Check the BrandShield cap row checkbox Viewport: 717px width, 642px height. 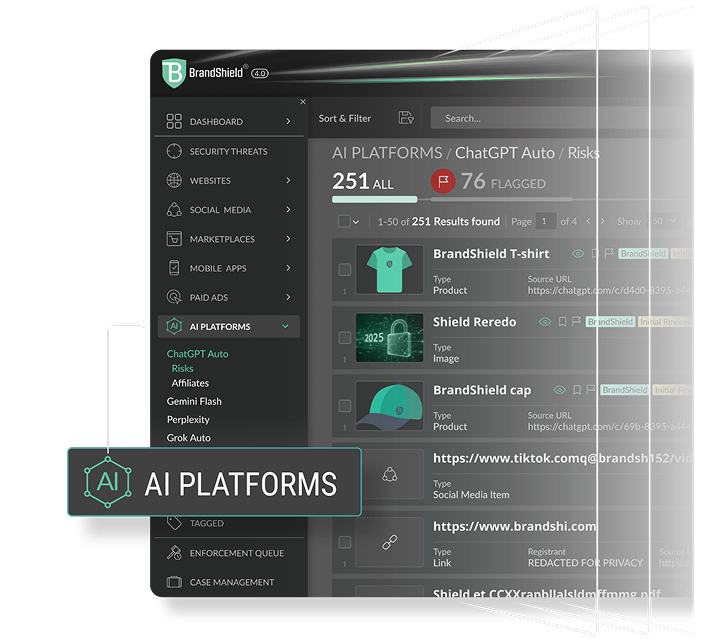pos(344,406)
